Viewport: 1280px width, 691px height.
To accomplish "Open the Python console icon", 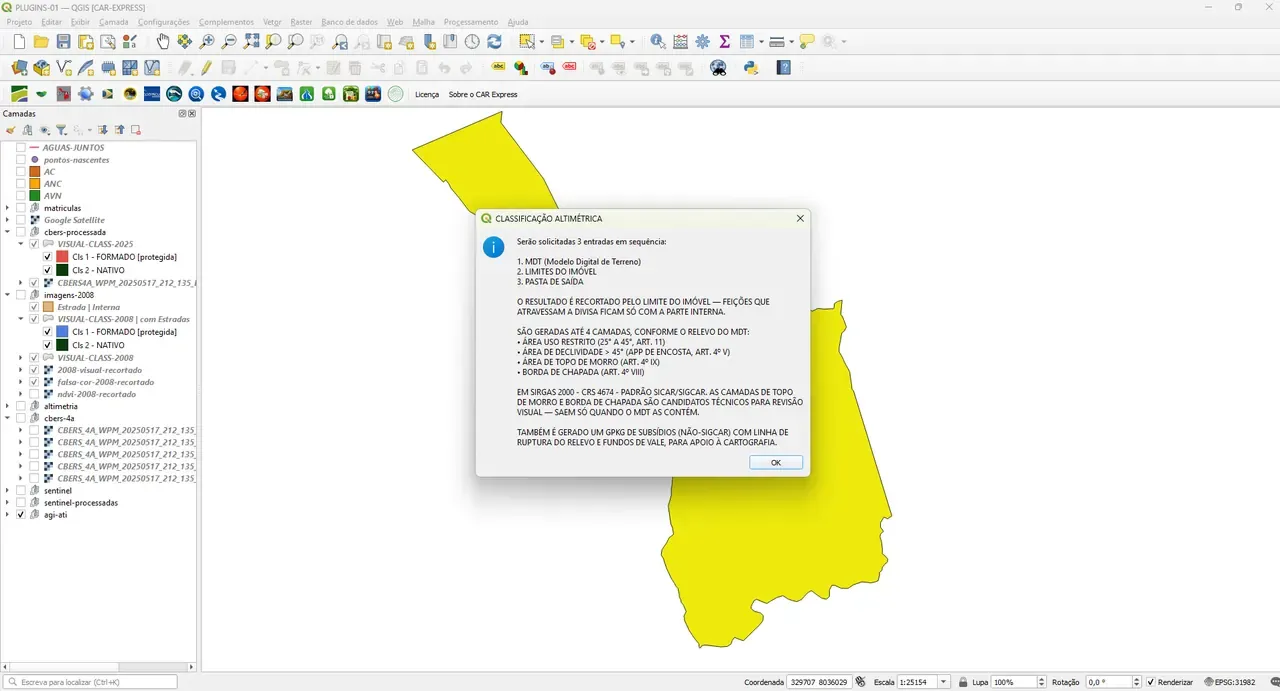I will [x=751, y=68].
